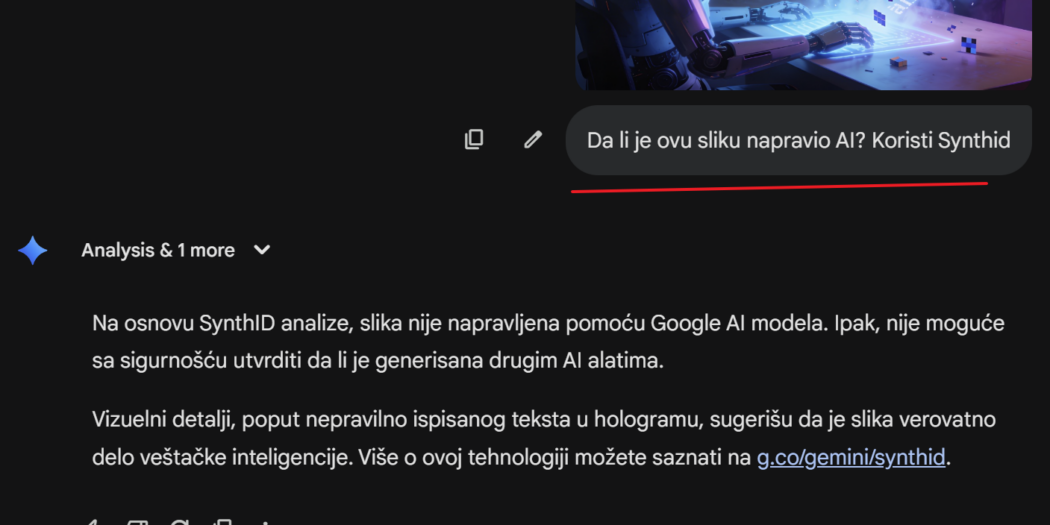This screenshot has width=1050, height=525.
Task: Edit the prompt using the pencil icon
Action: [532, 139]
